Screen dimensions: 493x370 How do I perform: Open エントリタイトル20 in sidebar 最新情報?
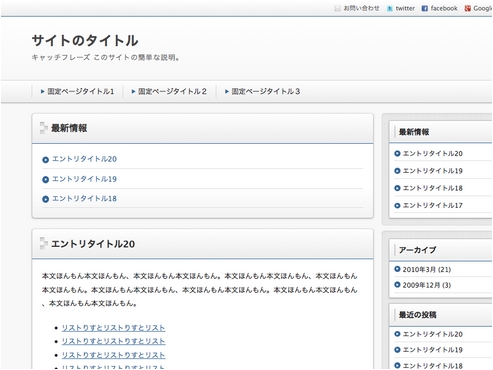click(x=433, y=154)
